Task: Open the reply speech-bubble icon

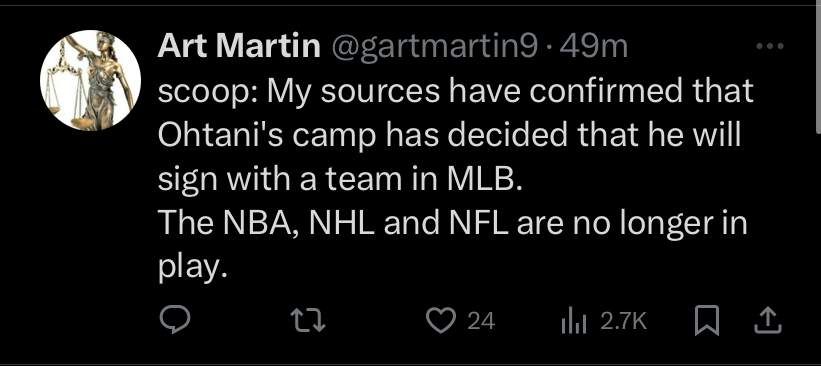Action: click(x=174, y=320)
